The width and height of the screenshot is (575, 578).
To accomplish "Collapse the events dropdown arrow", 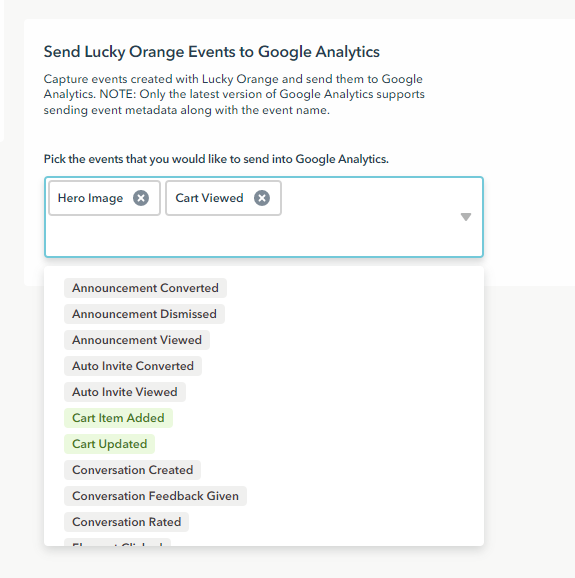I will click(466, 217).
